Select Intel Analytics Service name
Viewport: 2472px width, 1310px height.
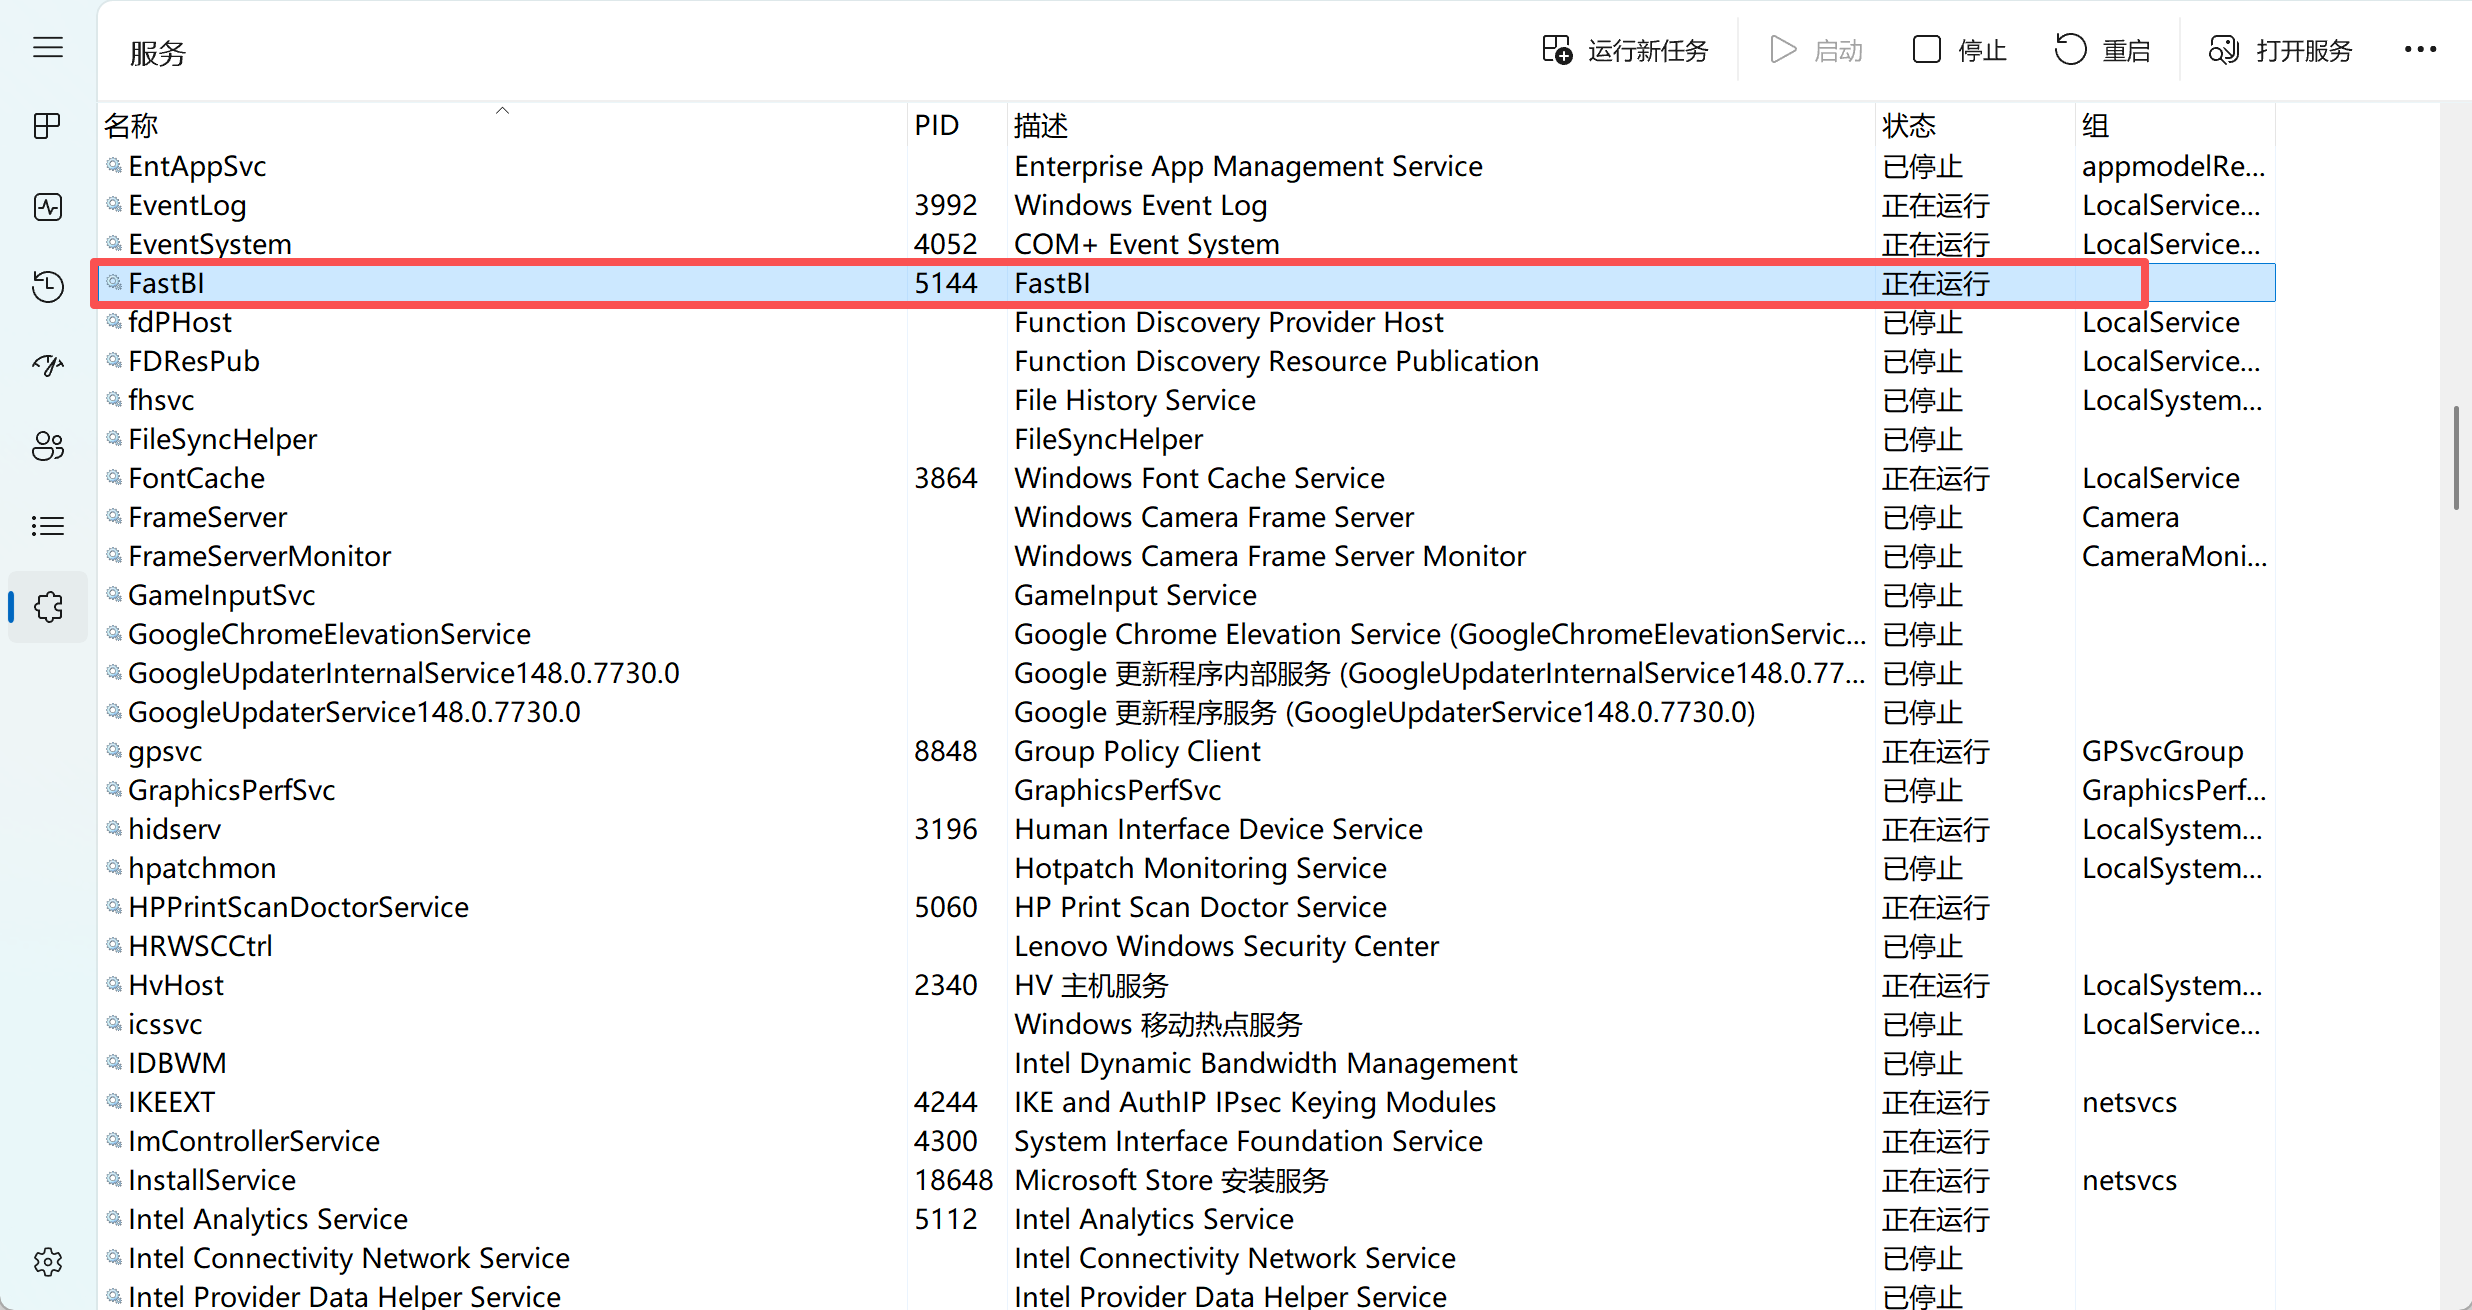tap(268, 1219)
